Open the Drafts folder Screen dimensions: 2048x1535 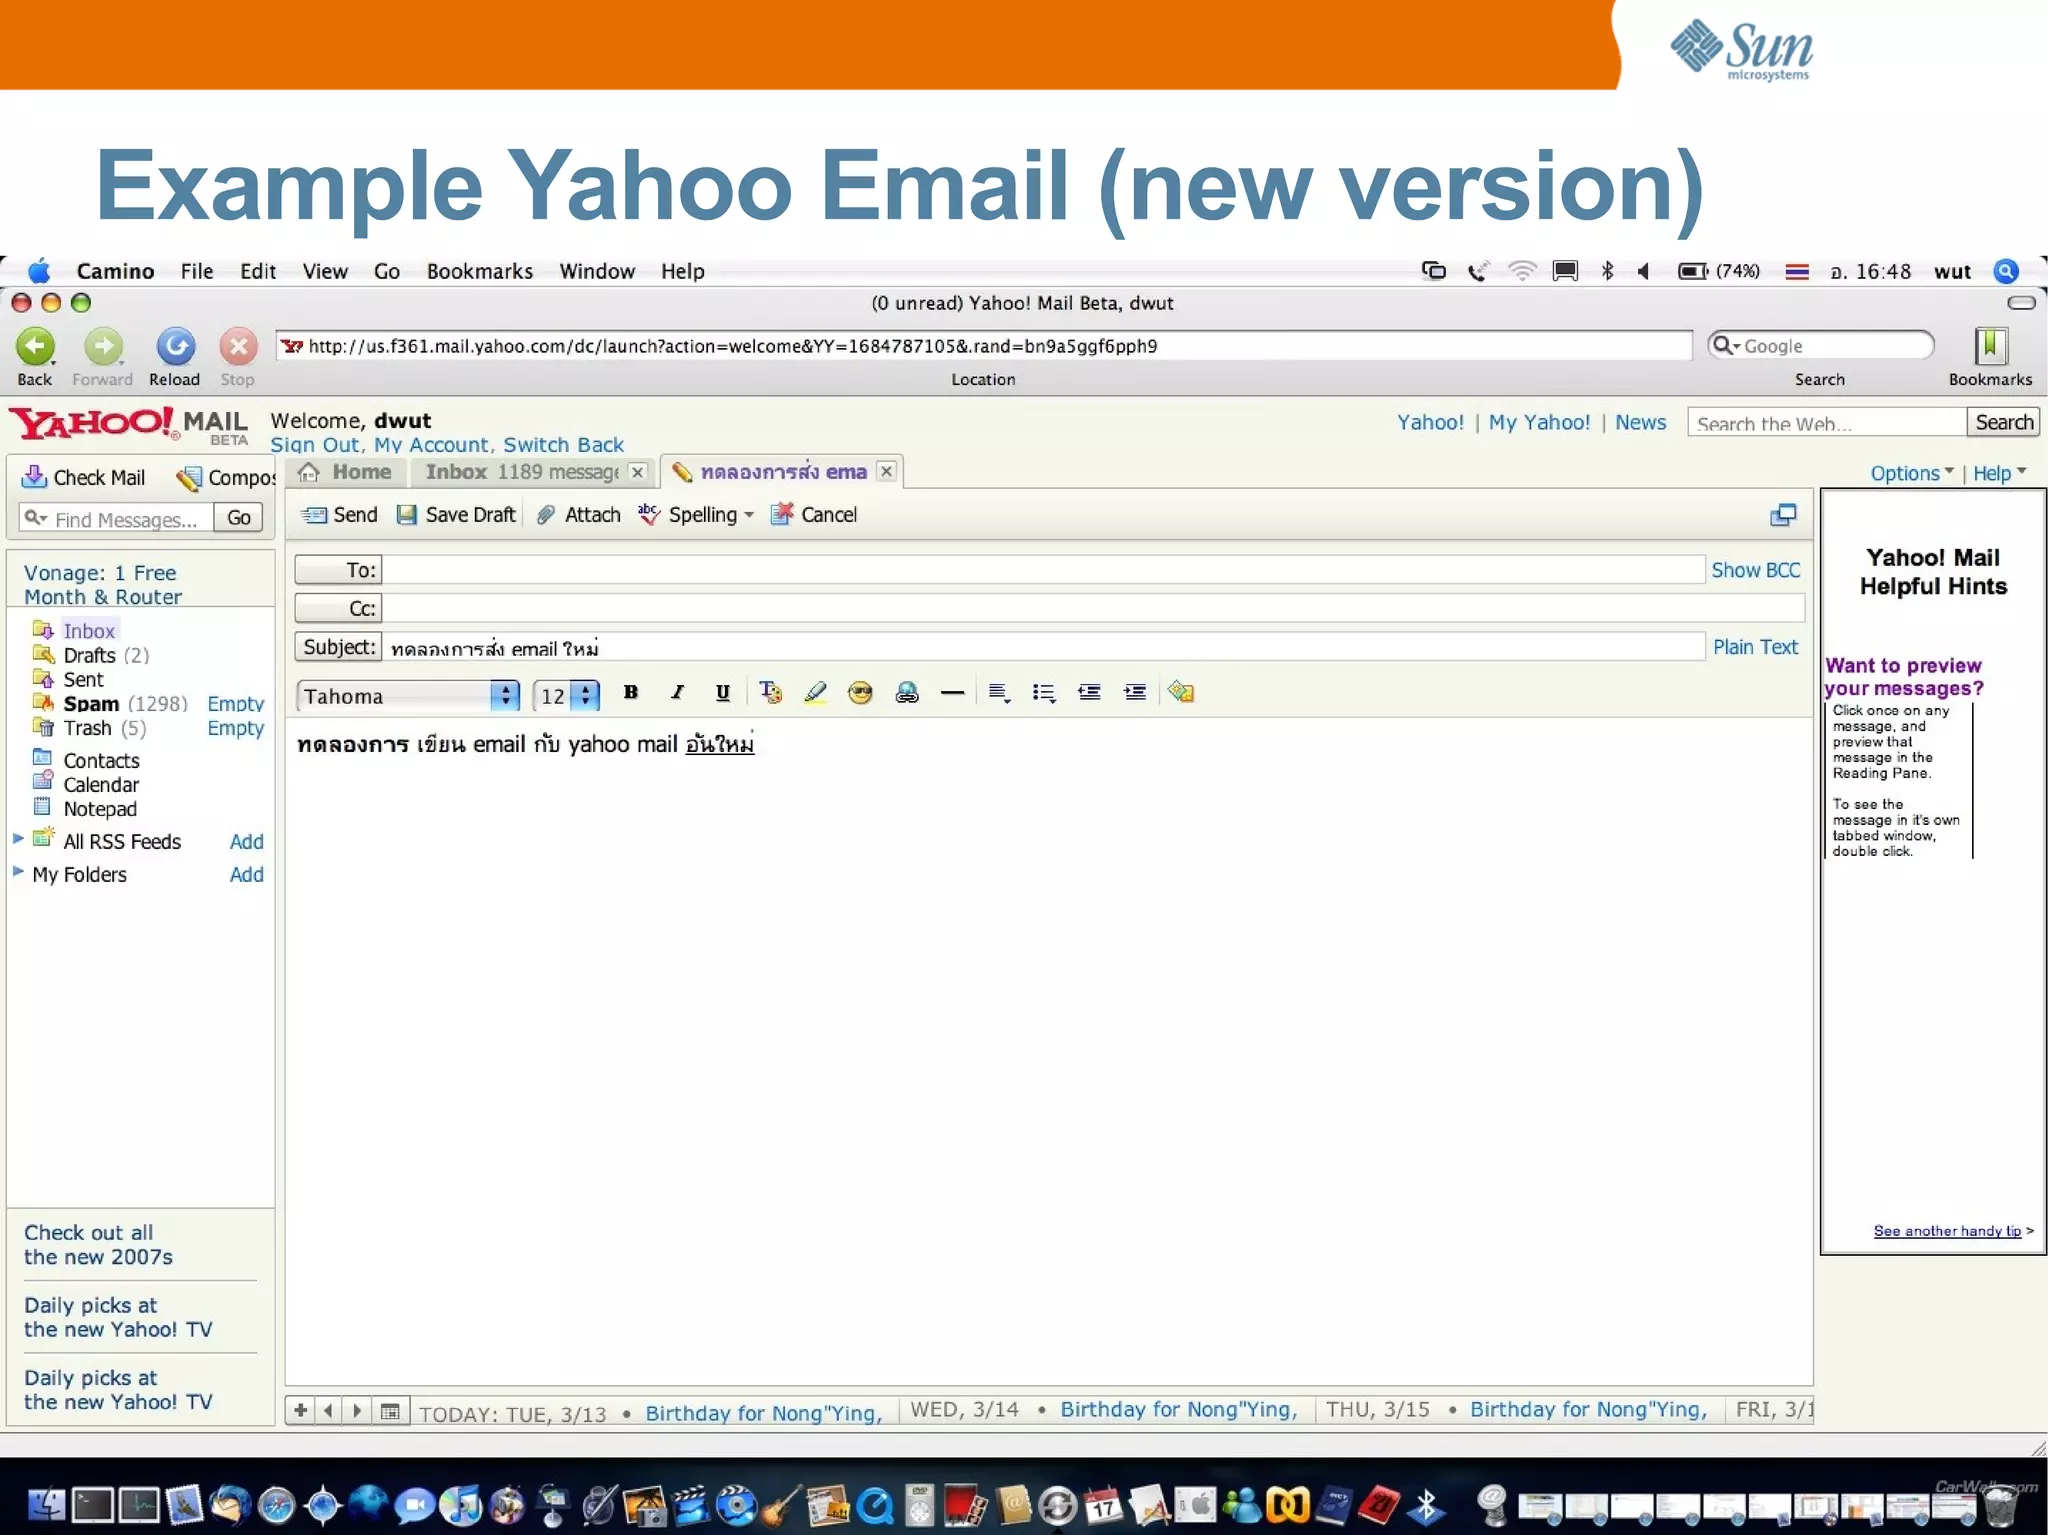(91, 655)
